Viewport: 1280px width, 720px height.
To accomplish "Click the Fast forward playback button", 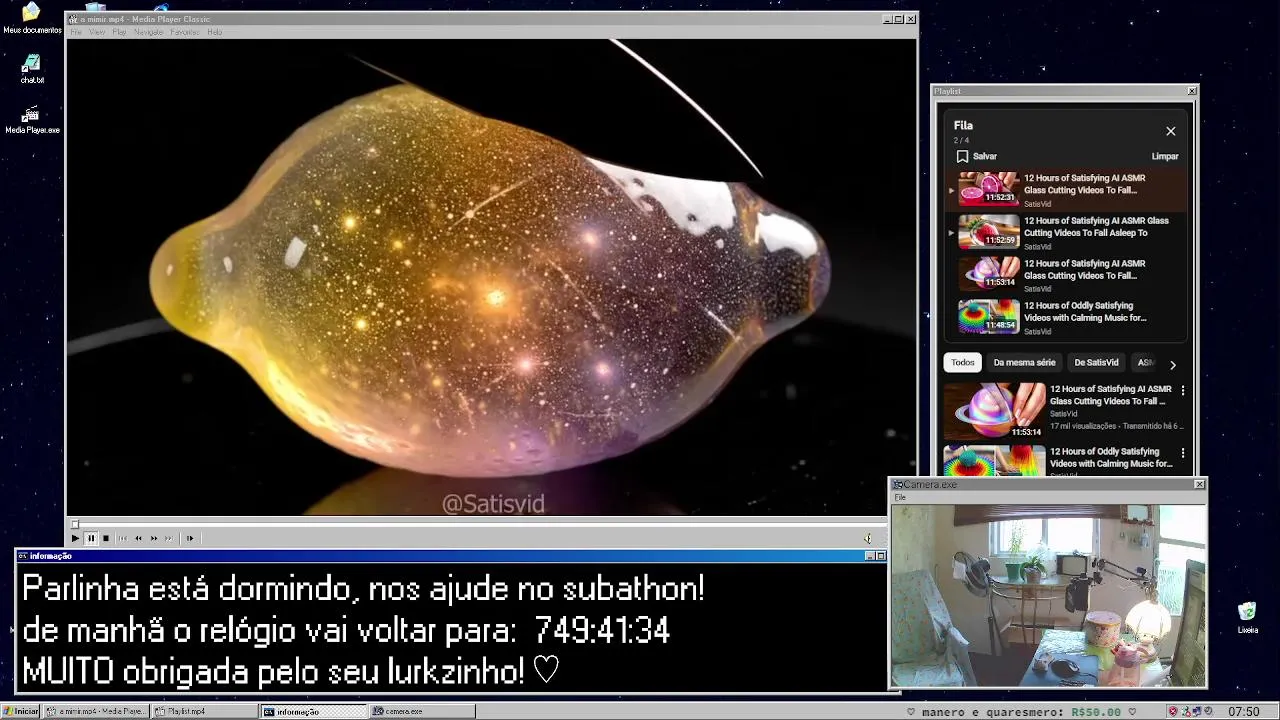I will tap(154, 538).
